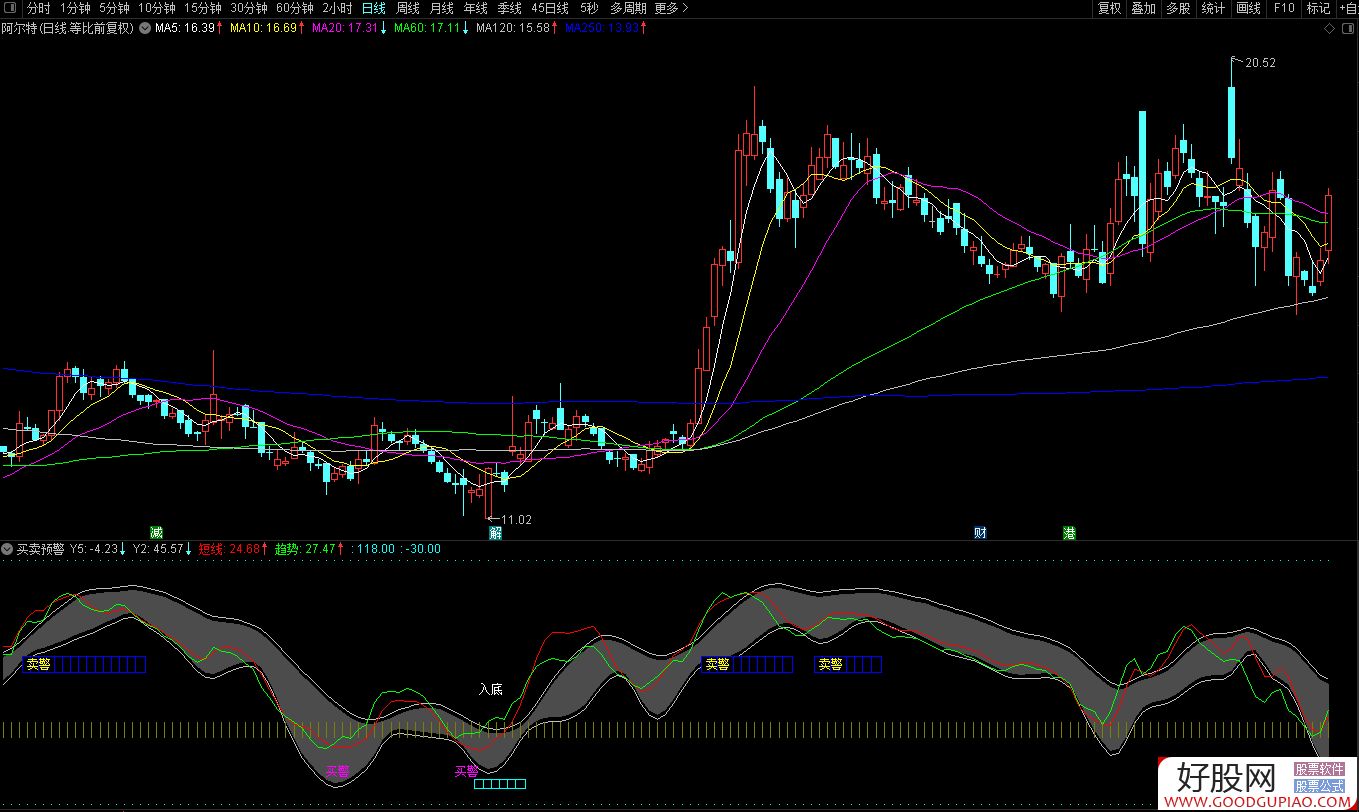Click the 解 event marker
1359x812 pixels.
pos(495,533)
